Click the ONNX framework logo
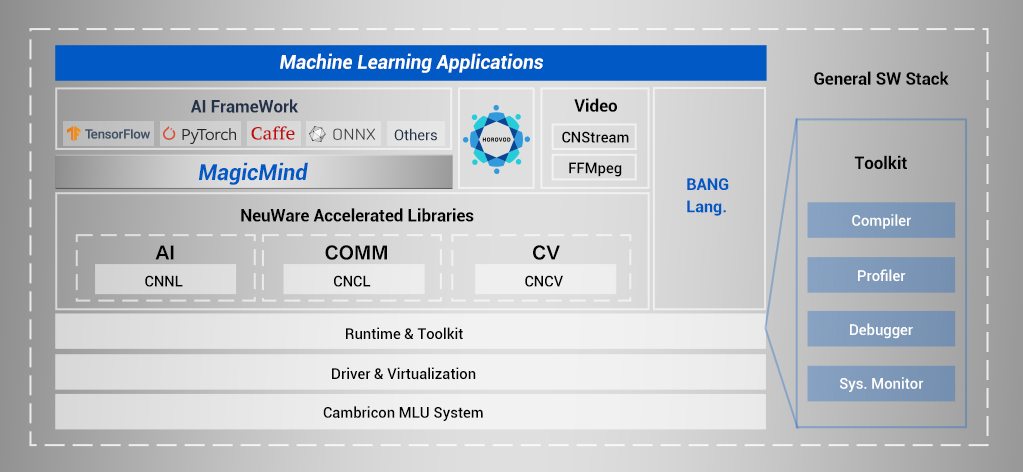Screen dimensions: 1023x472 (343, 134)
